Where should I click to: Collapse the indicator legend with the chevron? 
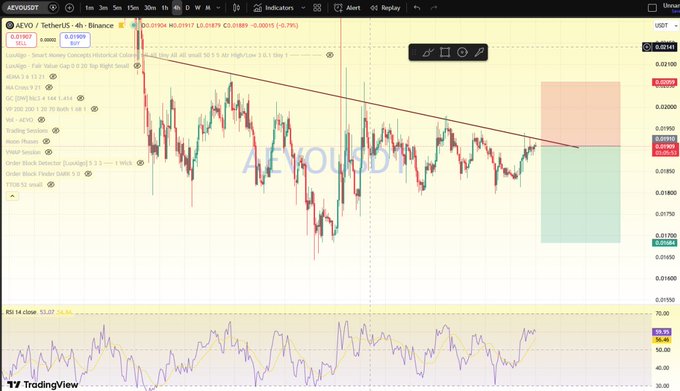(x=12, y=196)
